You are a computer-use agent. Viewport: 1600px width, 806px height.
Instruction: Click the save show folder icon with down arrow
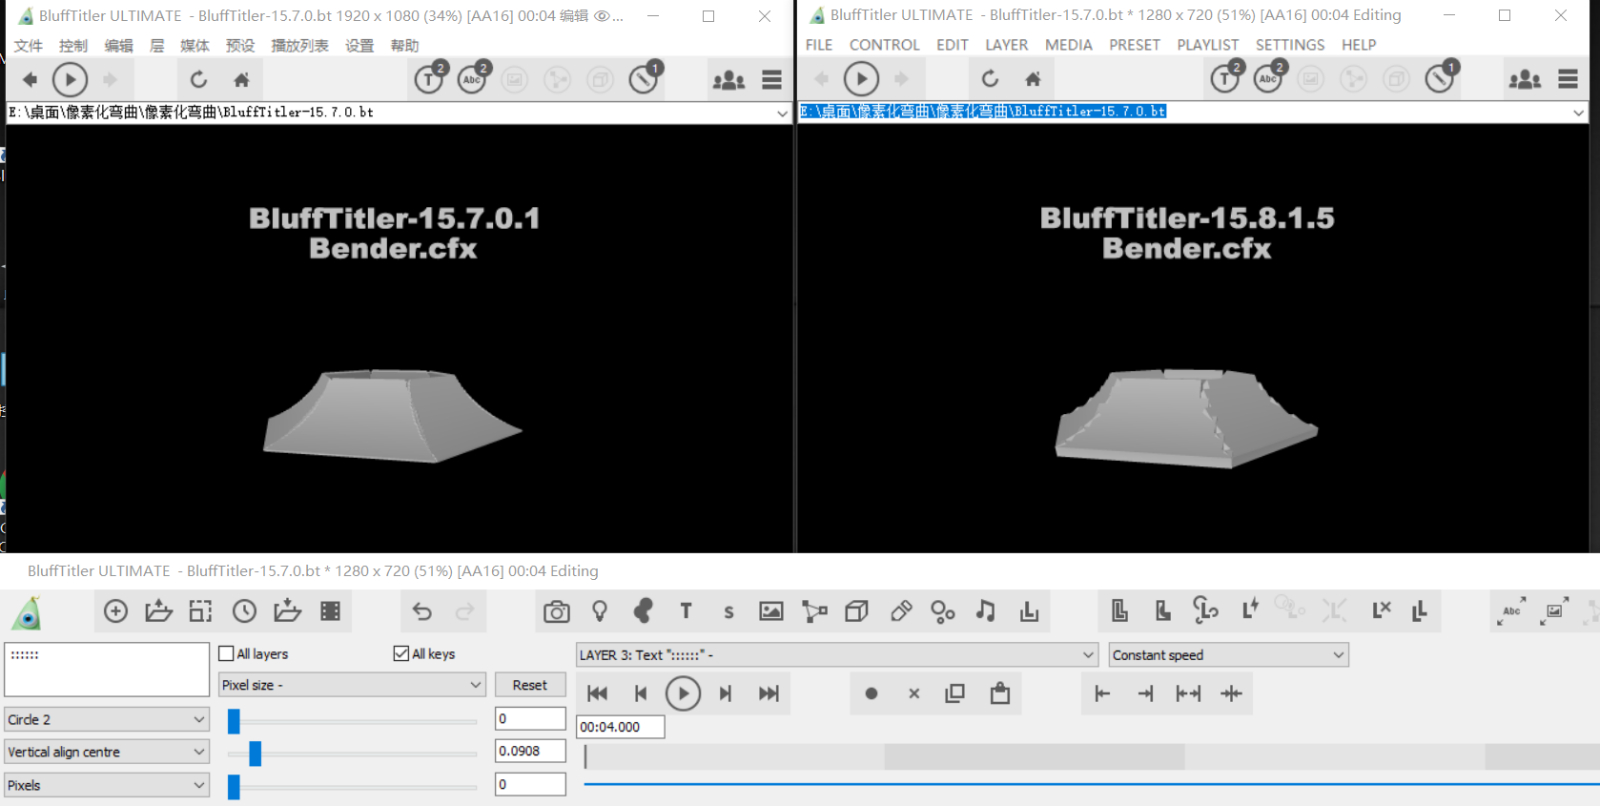click(x=288, y=611)
